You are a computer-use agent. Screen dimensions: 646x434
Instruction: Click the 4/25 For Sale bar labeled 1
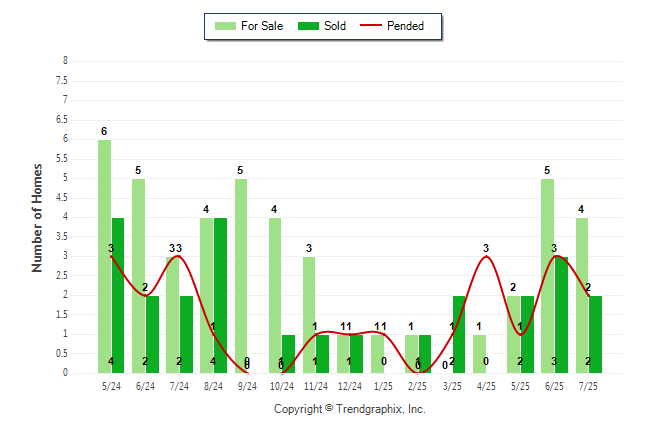coord(480,354)
